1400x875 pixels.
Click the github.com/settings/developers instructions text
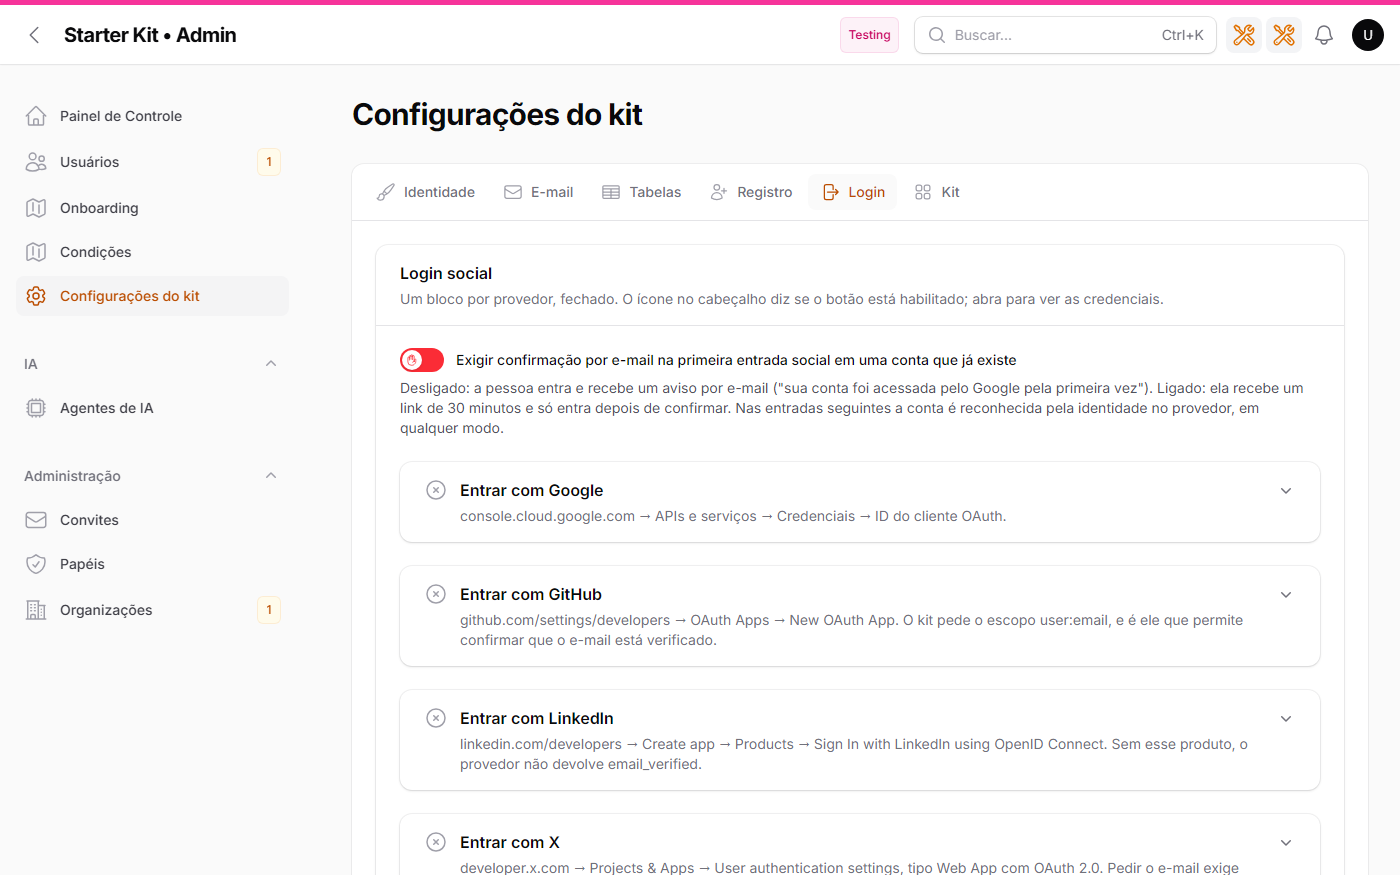pyautogui.click(x=852, y=630)
